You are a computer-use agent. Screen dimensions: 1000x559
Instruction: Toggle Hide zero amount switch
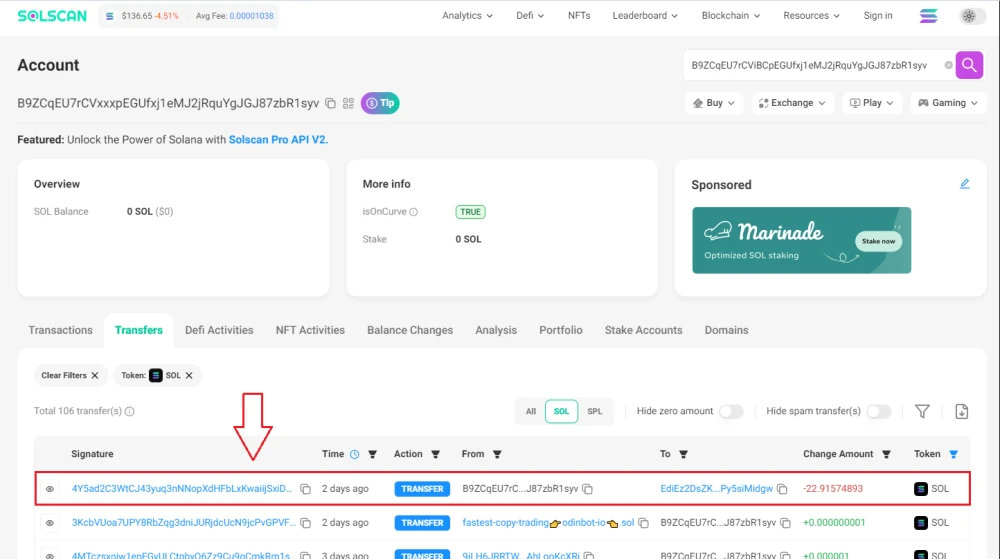pos(731,411)
